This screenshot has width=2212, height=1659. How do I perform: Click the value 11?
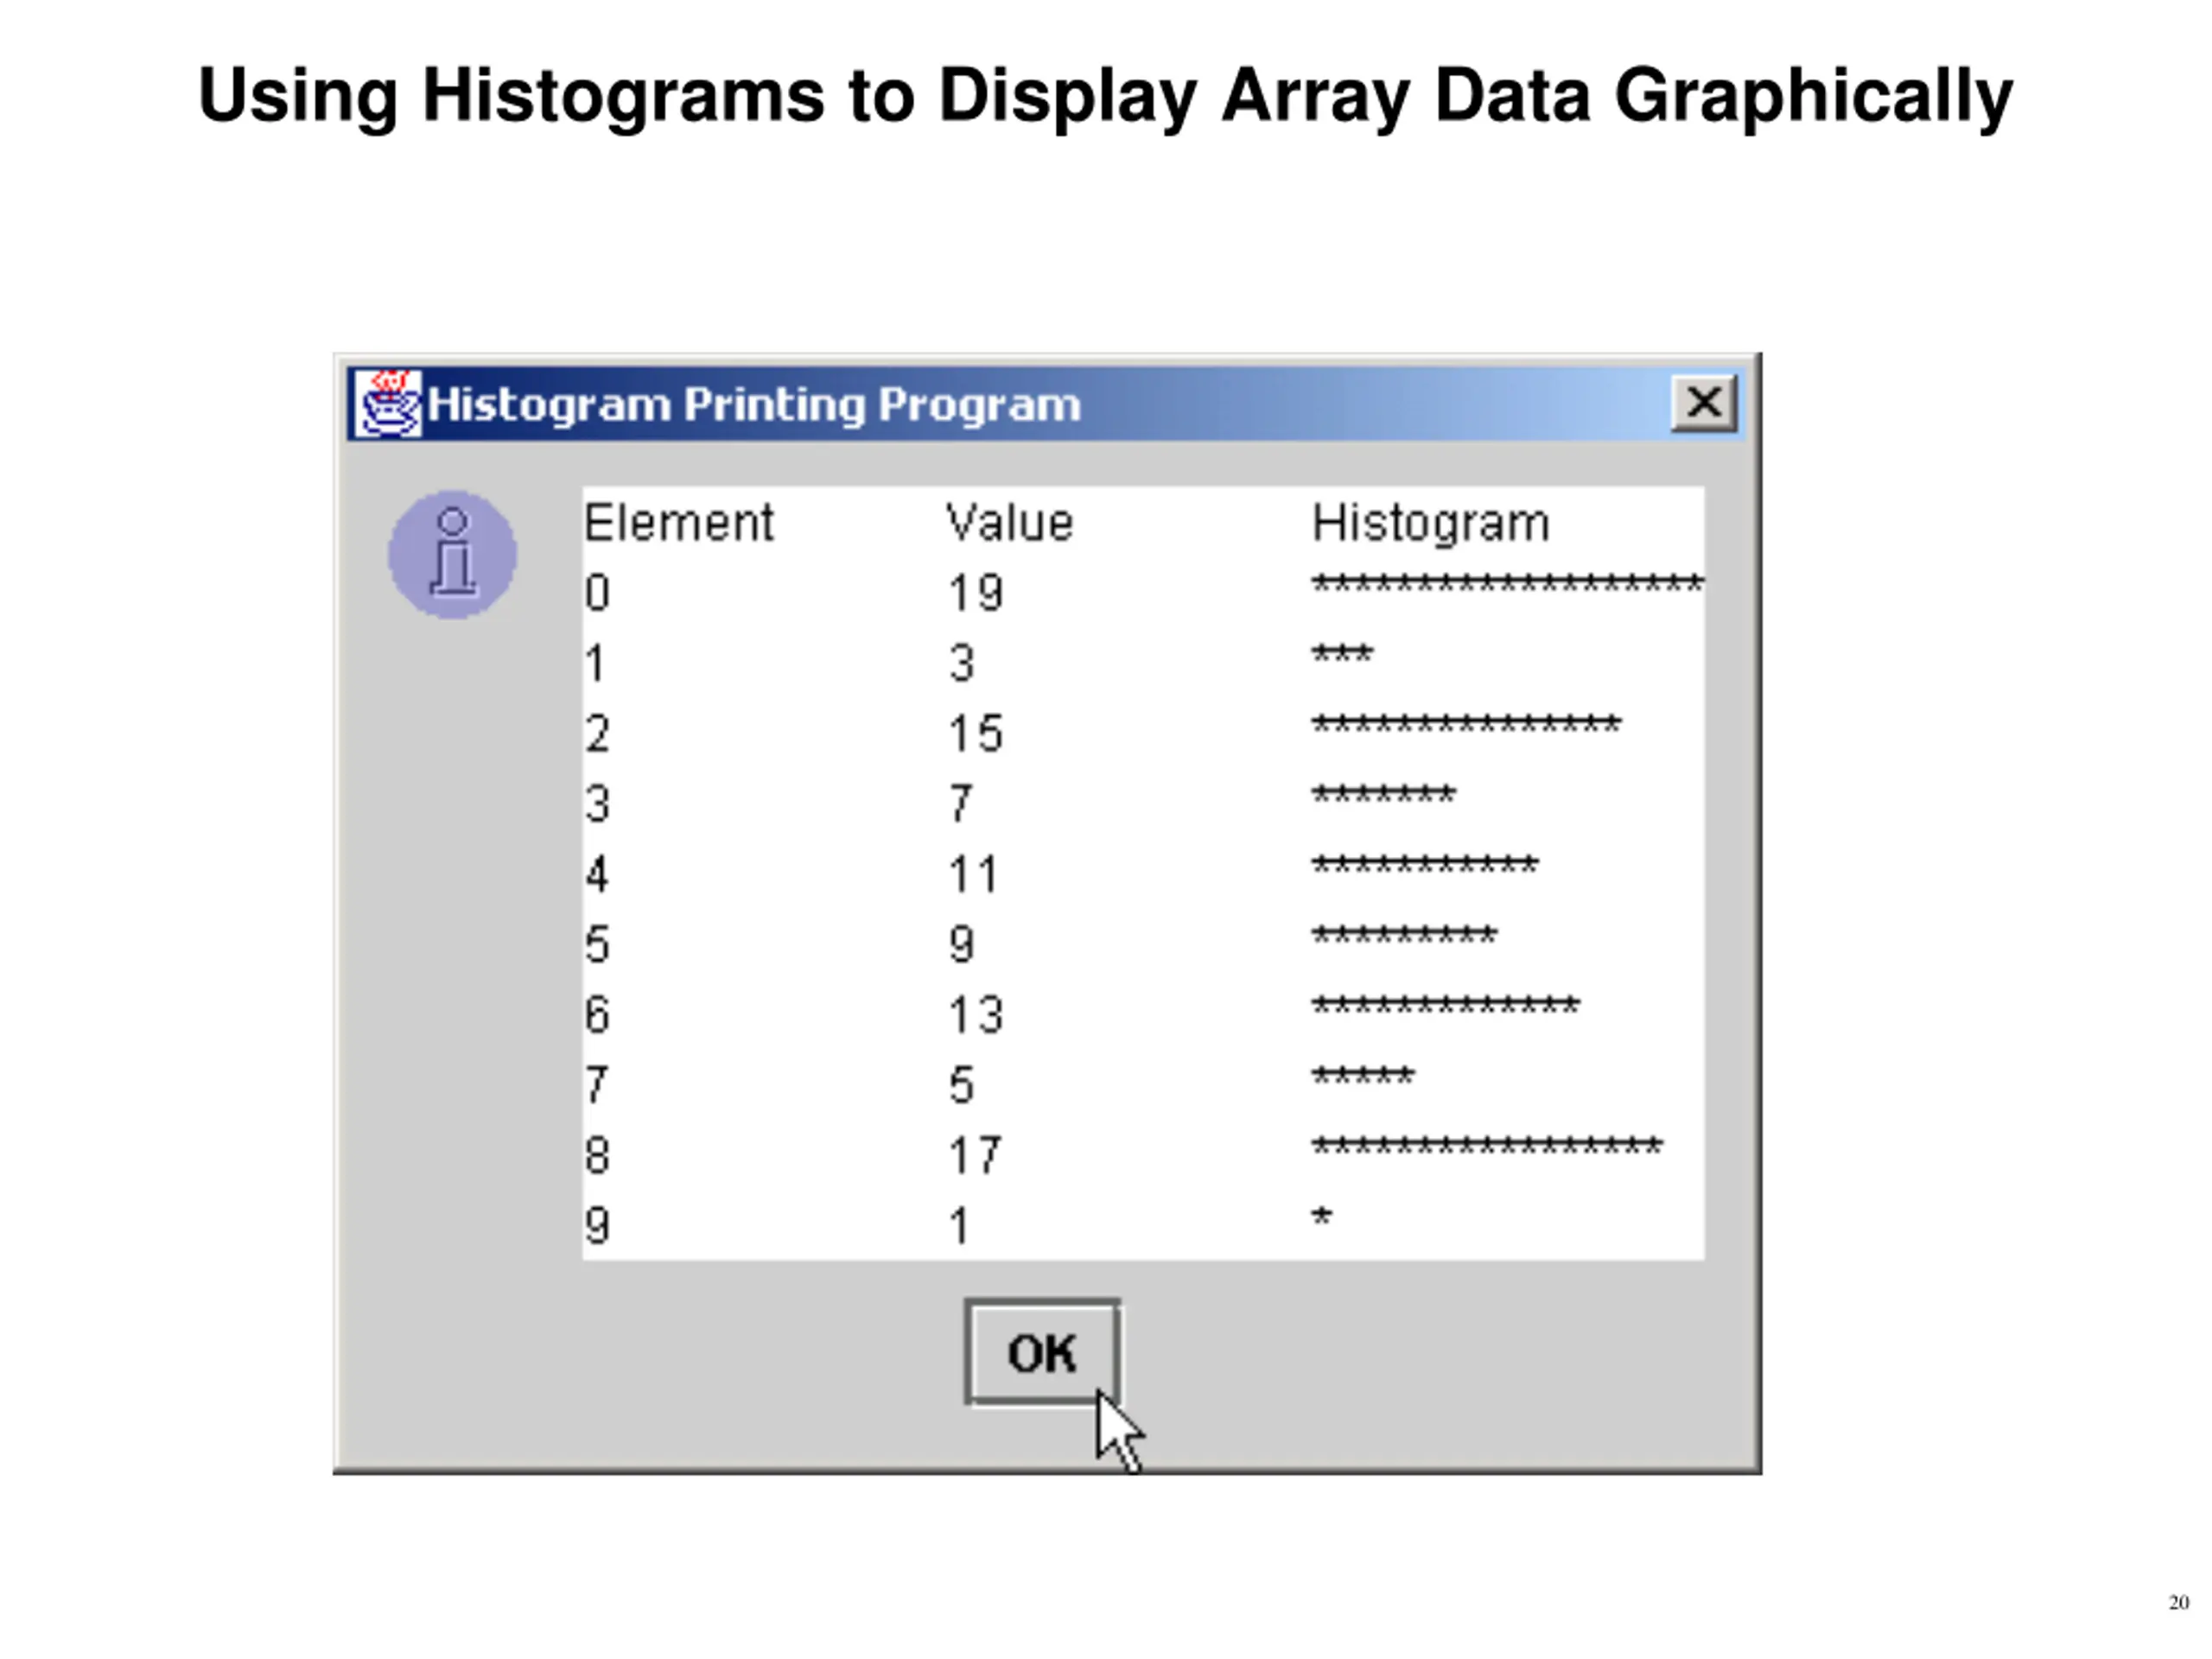pyautogui.click(x=973, y=875)
